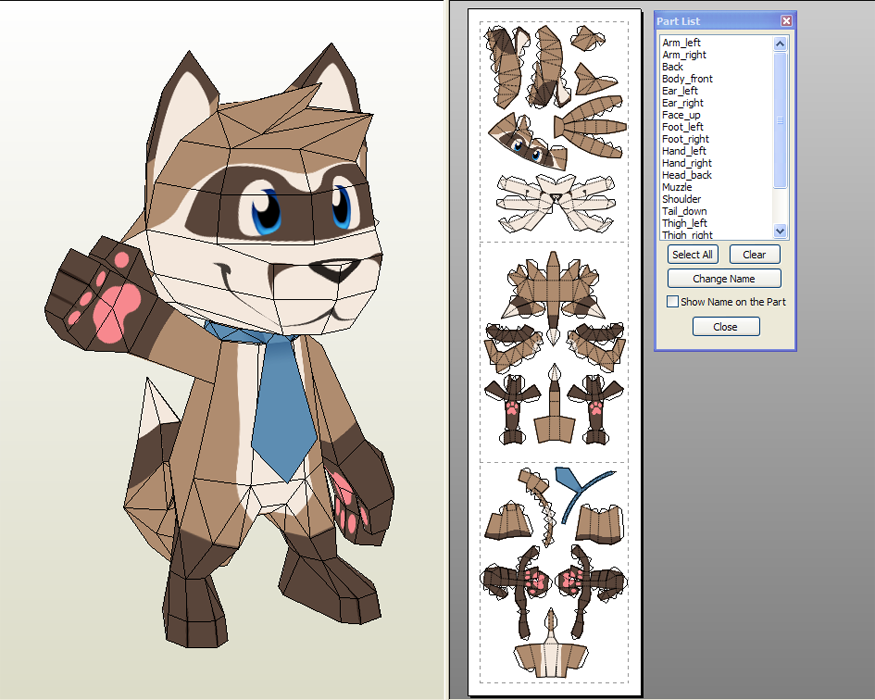Close the Part List with Close button
Screen dimensions: 875x700
725,327
